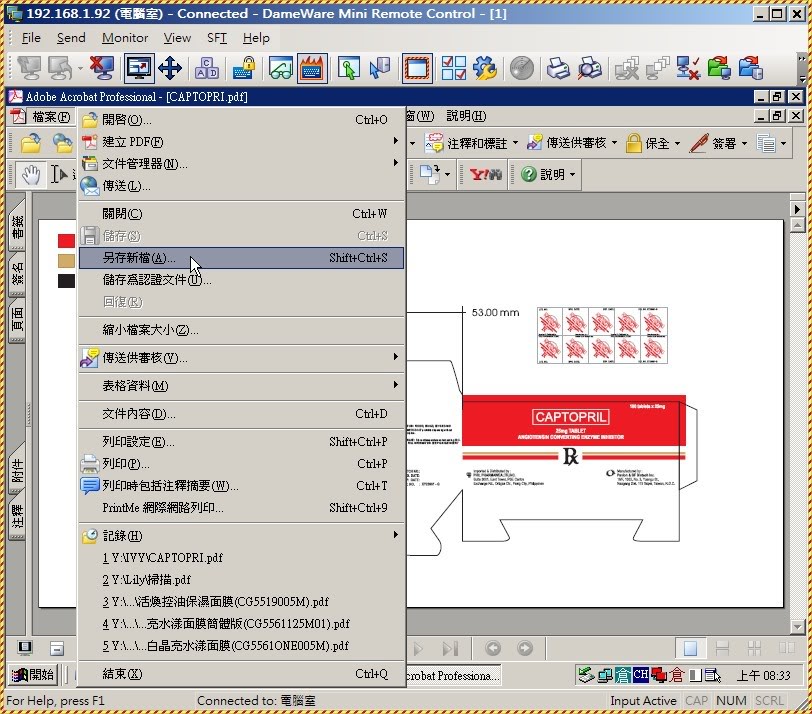The width and height of the screenshot is (812, 714).
Task: Click the red 倉 input method tray icon
Action: tap(676, 675)
